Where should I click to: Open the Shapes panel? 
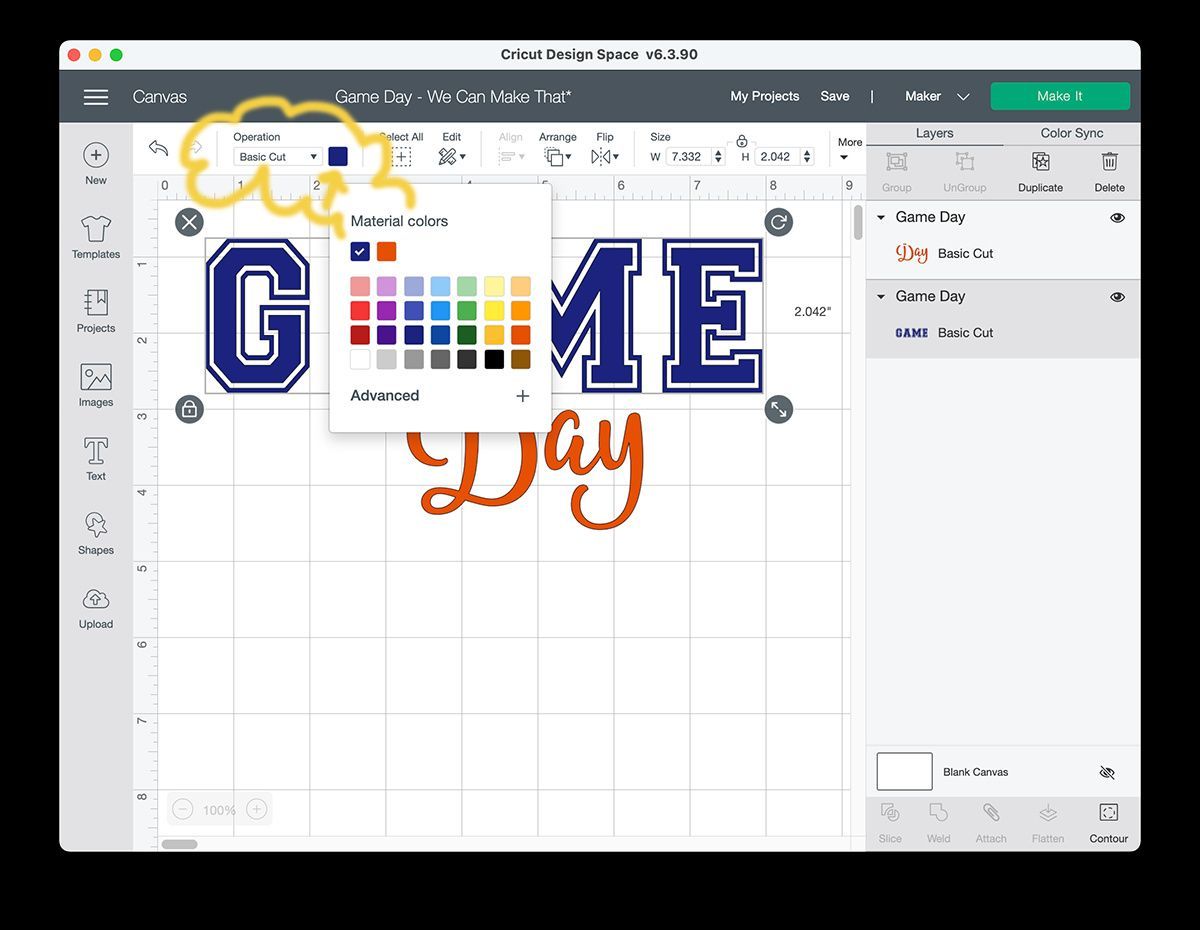coord(96,534)
